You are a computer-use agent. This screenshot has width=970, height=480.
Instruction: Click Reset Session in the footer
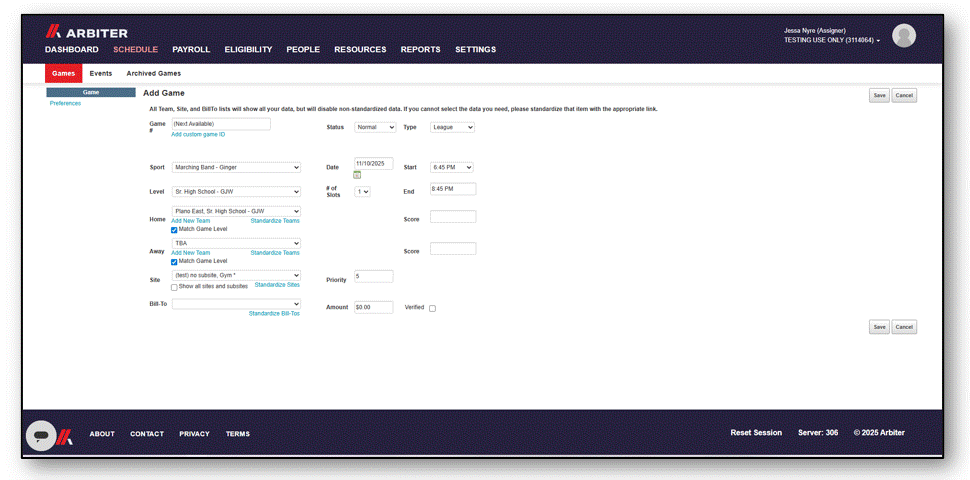[x=756, y=433]
